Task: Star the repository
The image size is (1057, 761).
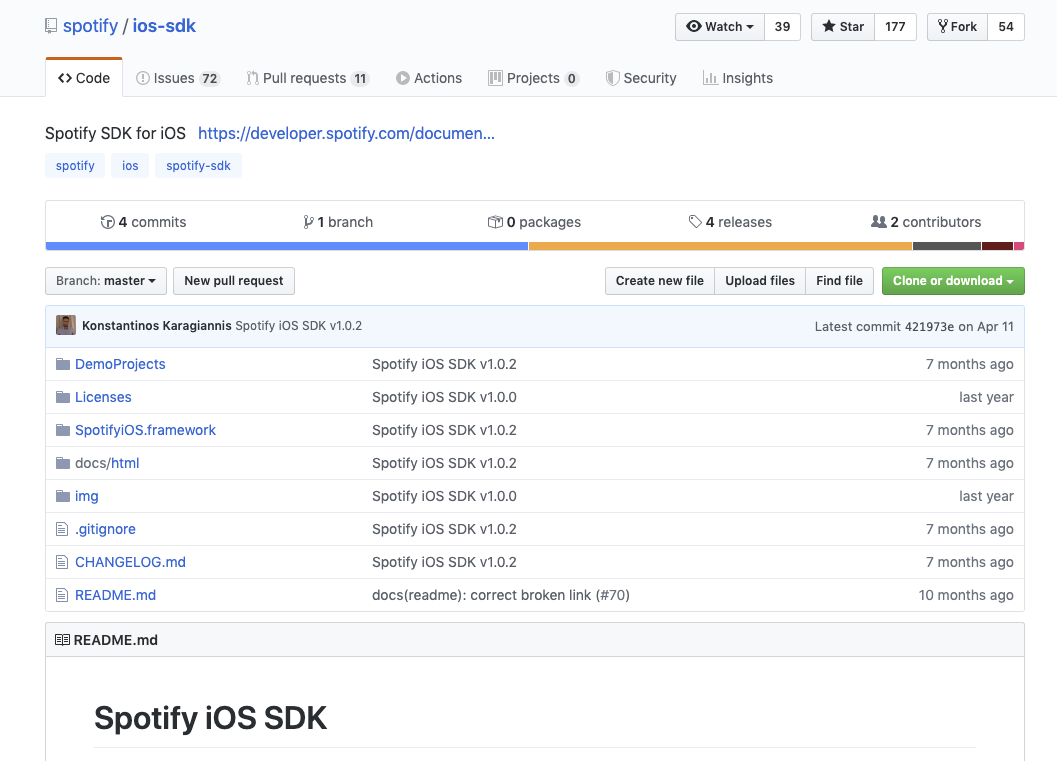Action: coord(843,26)
